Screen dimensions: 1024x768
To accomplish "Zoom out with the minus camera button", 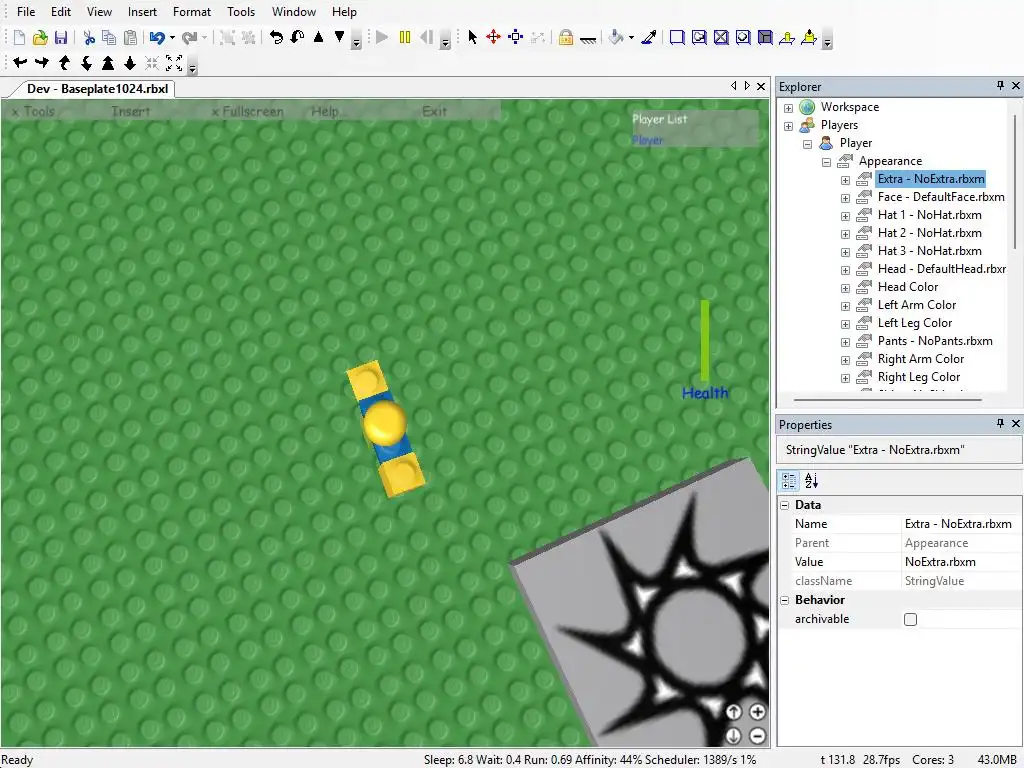I will point(757,736).
